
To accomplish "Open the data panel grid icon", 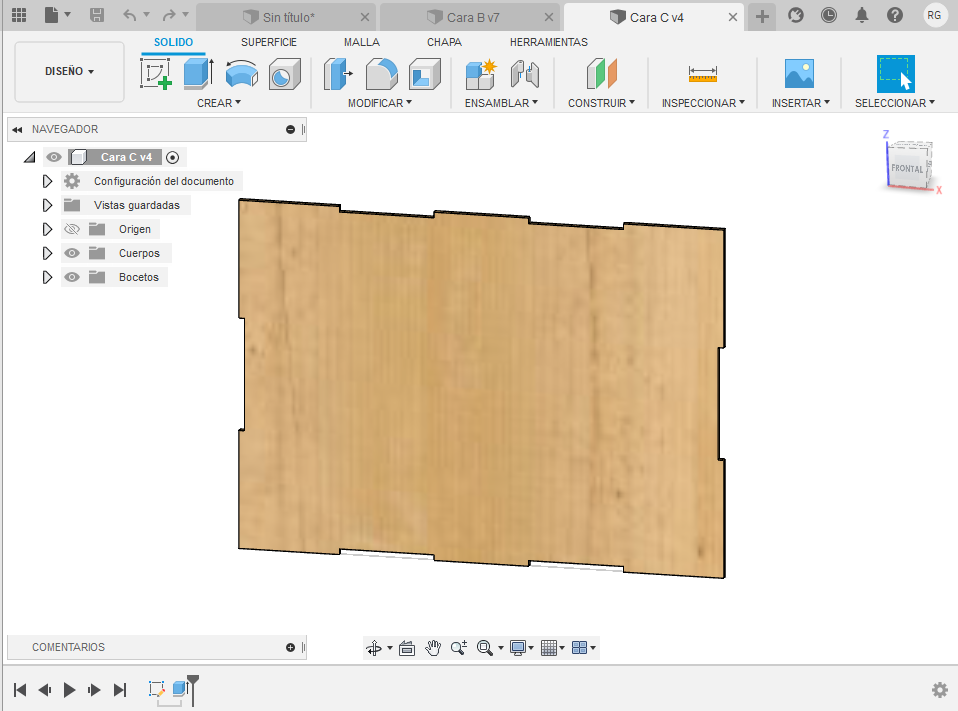I will coord(19,15).
